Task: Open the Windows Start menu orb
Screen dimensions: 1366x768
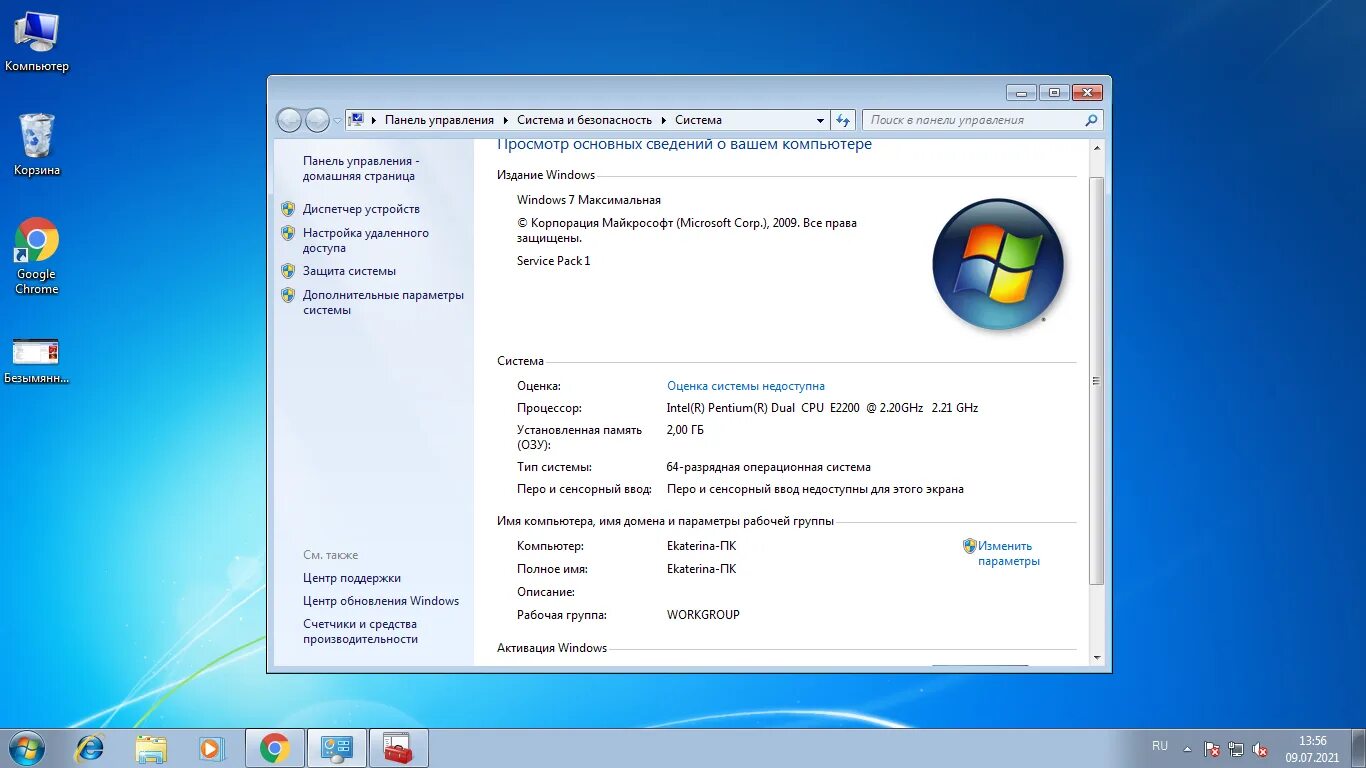Action: coord(26,748)
